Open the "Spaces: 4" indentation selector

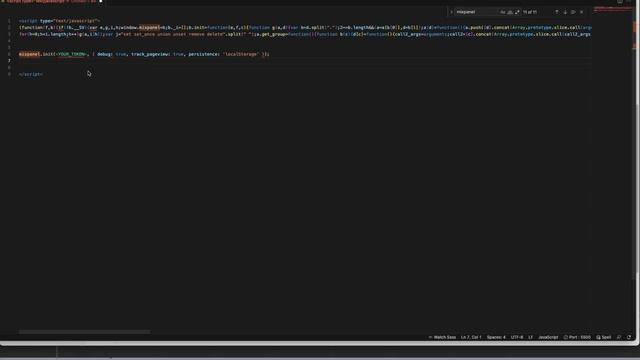pyautogui.click(x=496, y=338)
